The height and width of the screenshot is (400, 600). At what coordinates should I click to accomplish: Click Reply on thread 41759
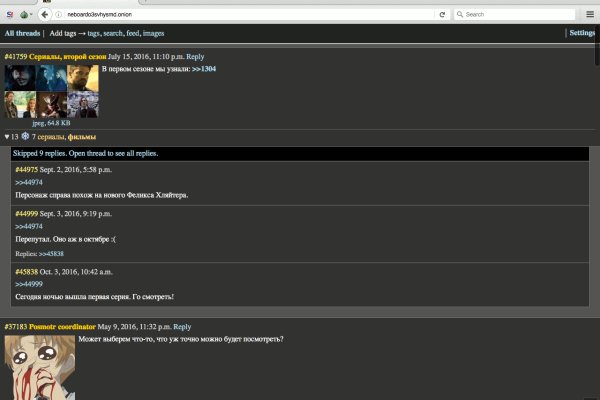click(x=194, y=57)
